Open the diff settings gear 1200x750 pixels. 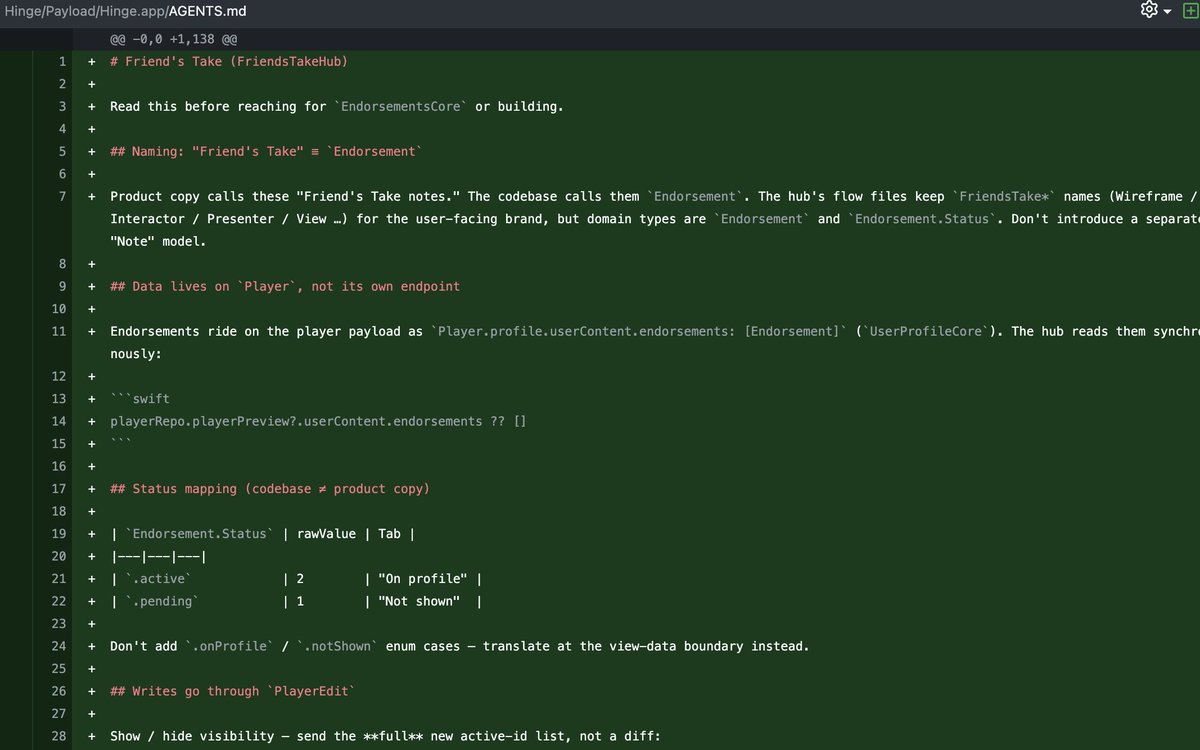pyautogui.click(x=1149, y=10)
